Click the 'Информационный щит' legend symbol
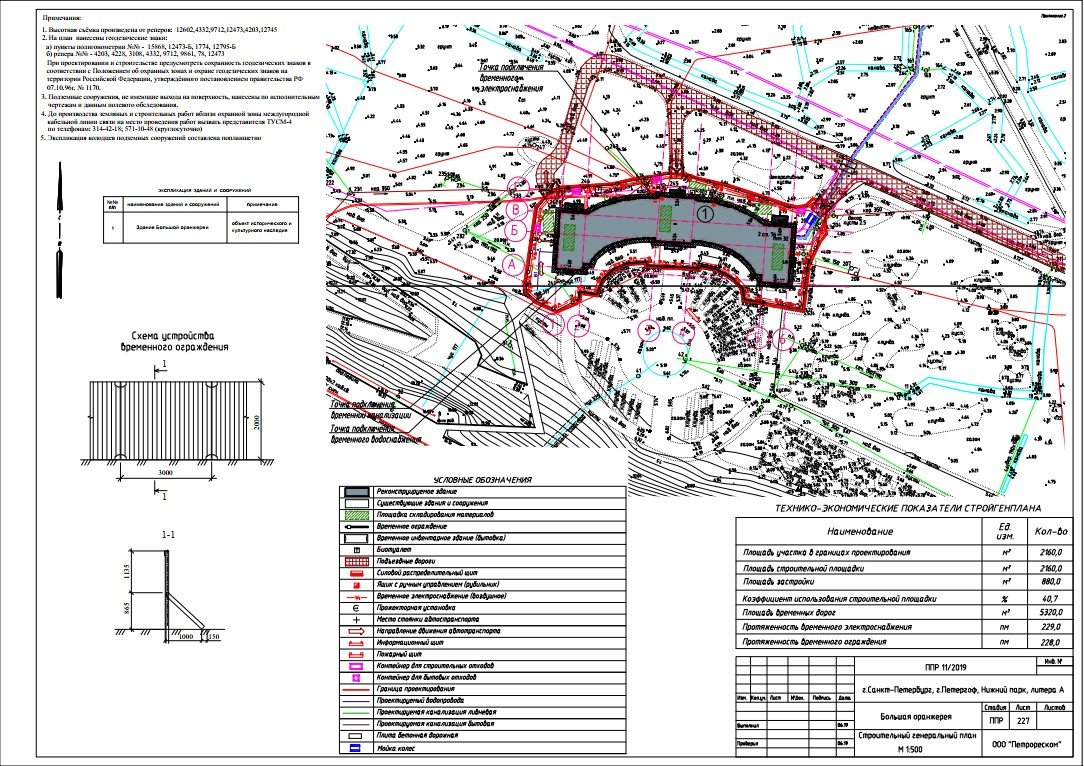Image resolution: width=1084 pixels, height=766 pixels. click(x=356, y=643)
